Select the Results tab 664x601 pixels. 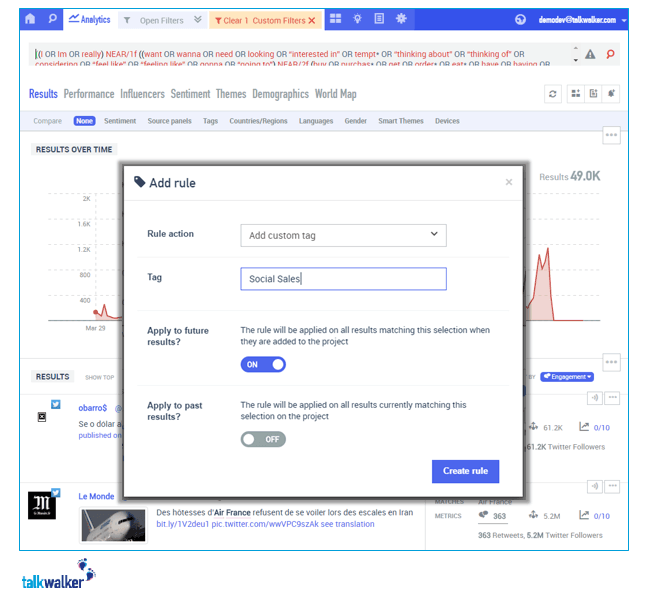[x=43, y=94]
